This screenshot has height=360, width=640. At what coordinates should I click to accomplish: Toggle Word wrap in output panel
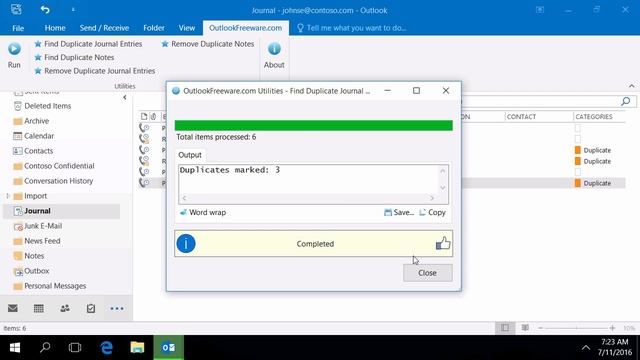203,212
